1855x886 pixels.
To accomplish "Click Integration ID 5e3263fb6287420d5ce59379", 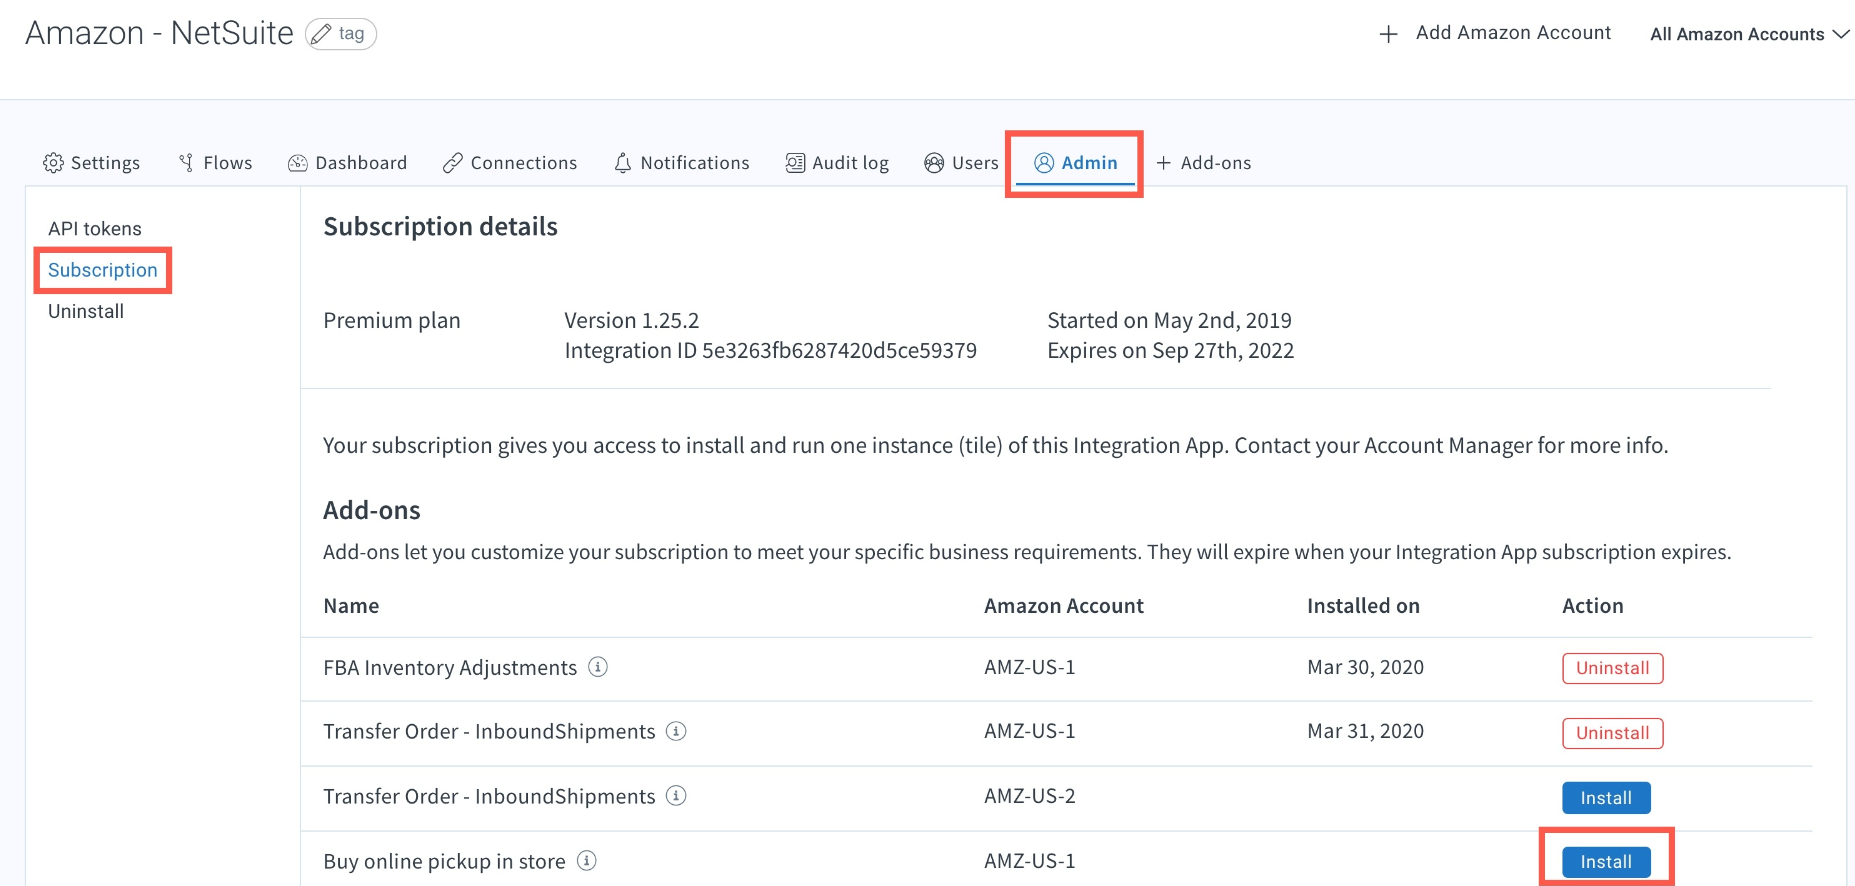I will pos(771,350).
